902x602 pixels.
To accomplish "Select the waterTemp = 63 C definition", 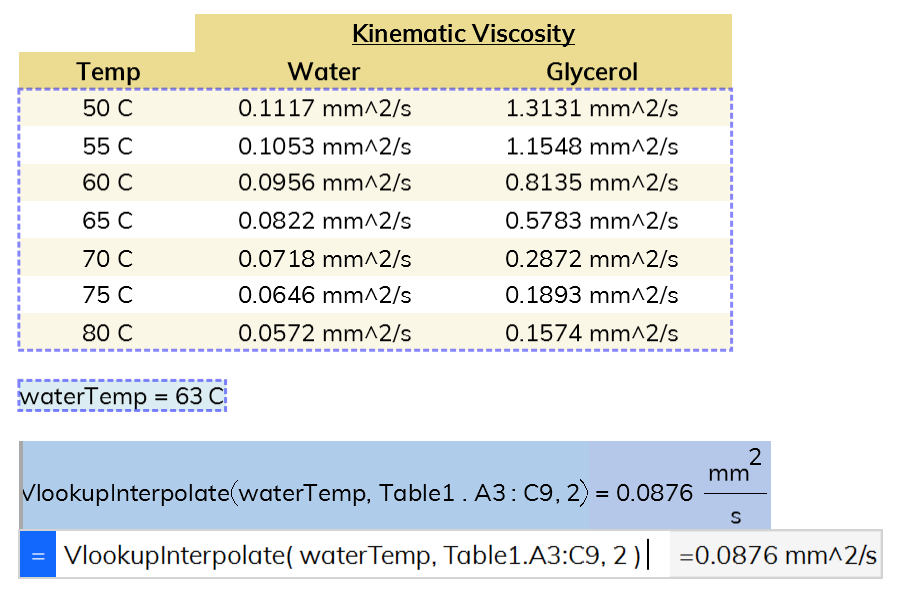I will click(x=122, y=396).
